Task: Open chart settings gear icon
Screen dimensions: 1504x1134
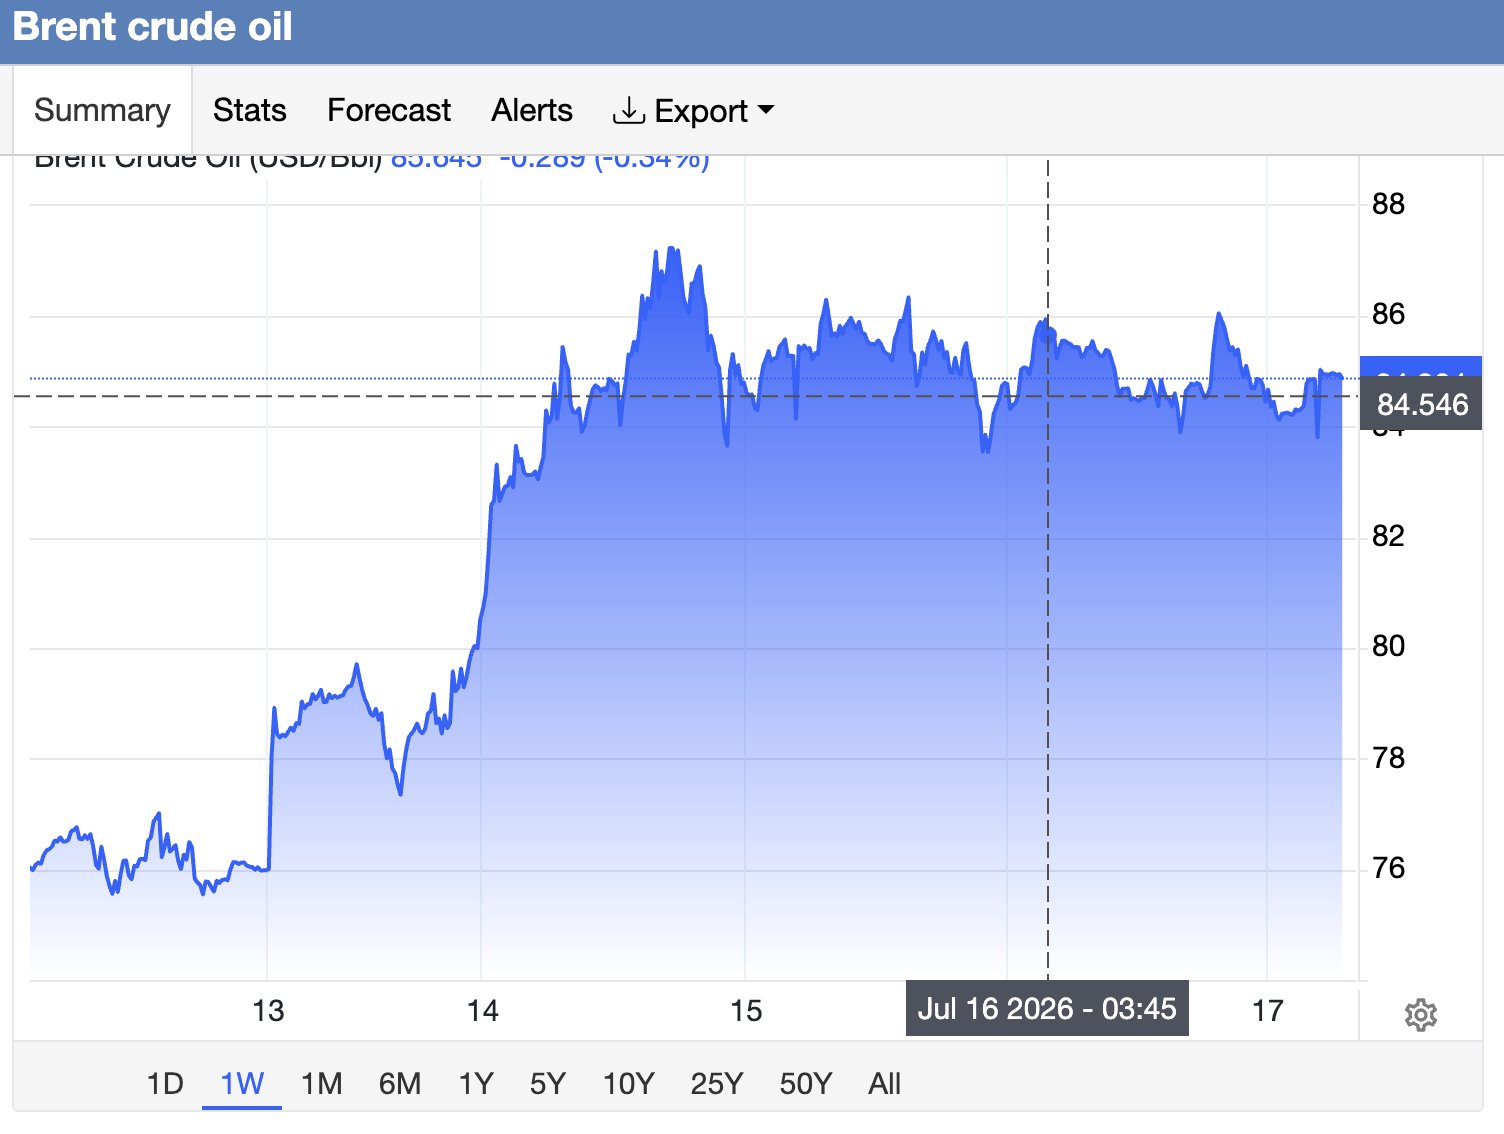Action: tap(1421, 1015)
